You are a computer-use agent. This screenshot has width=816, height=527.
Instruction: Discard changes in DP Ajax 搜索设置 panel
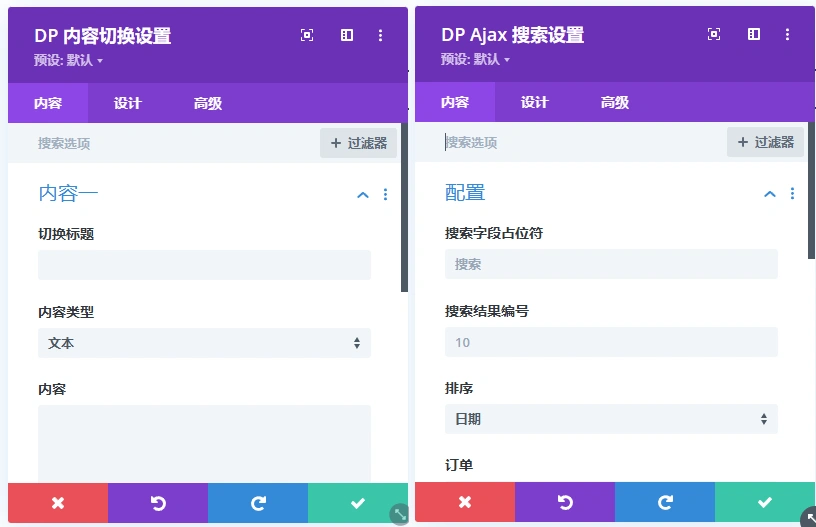465,502
